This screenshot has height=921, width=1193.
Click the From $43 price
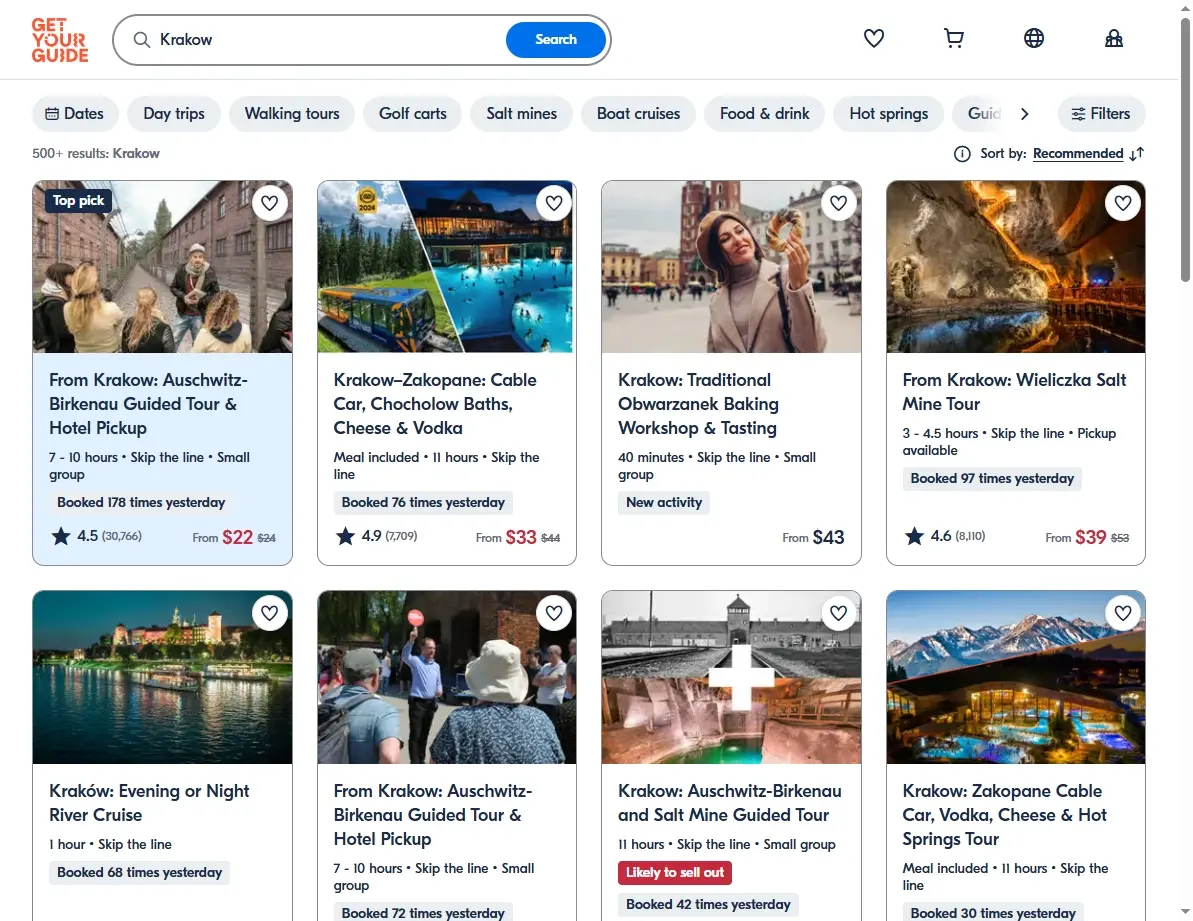pyautogui.click(x=813, y=538)
